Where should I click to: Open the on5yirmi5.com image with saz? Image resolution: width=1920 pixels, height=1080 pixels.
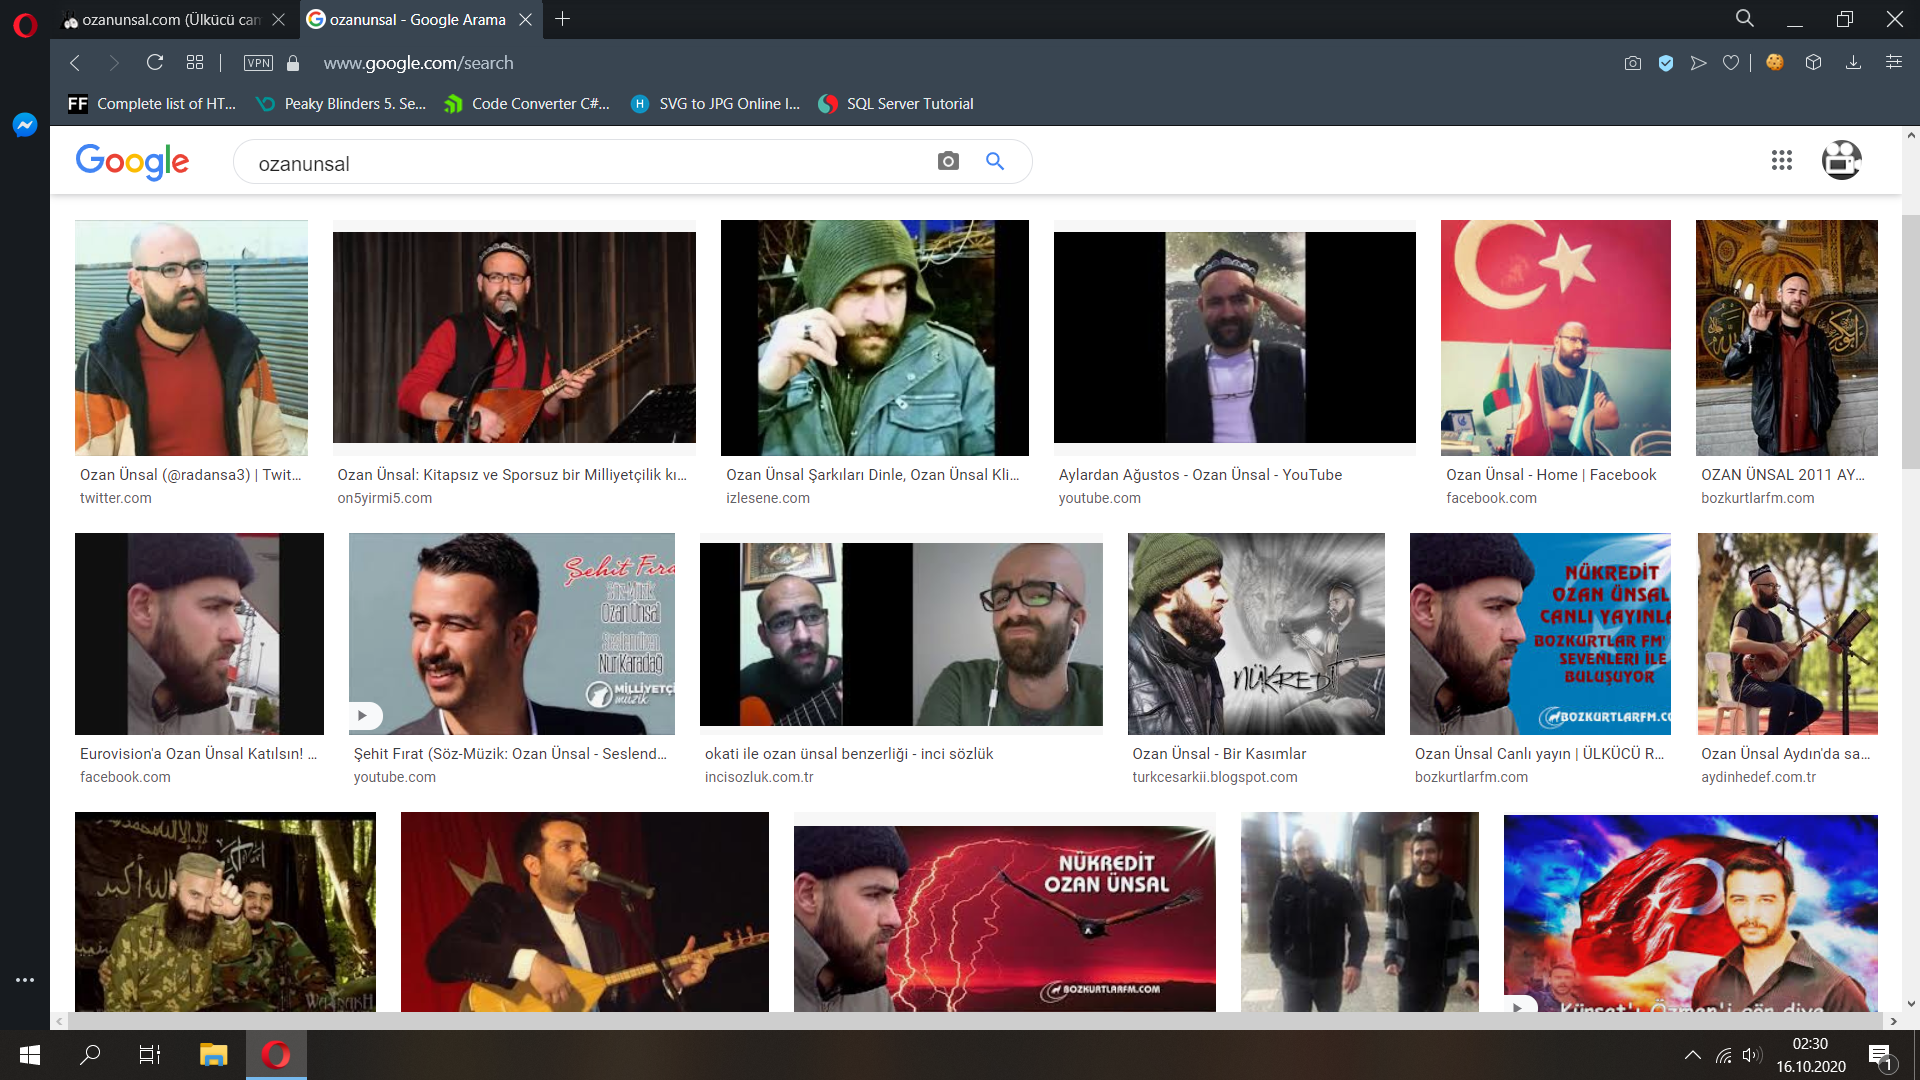click(514, 338)
